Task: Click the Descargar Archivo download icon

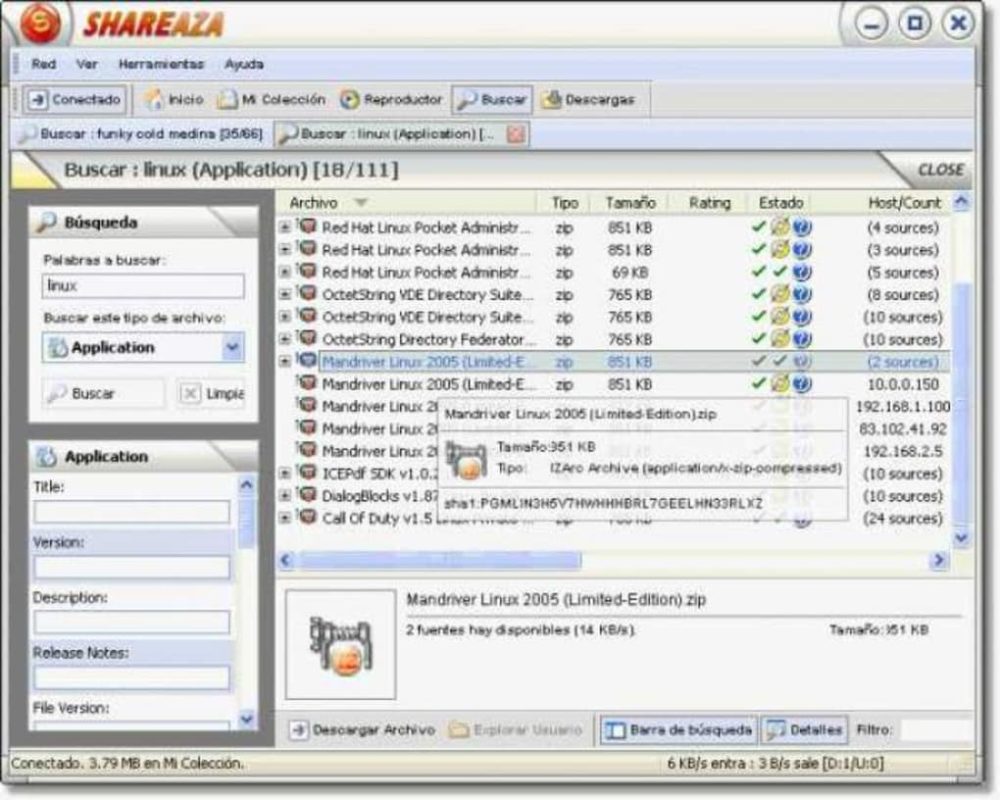Action: click(x=298, y=730)
